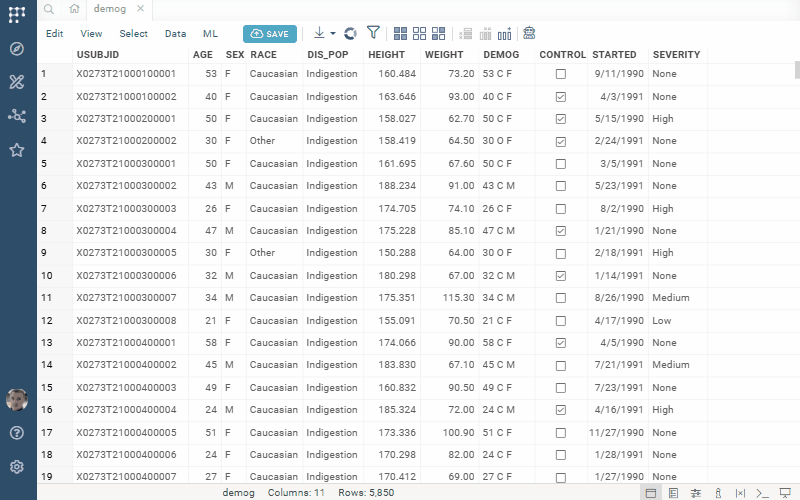Click the WEIGHT column header

(x=444, y=55)
